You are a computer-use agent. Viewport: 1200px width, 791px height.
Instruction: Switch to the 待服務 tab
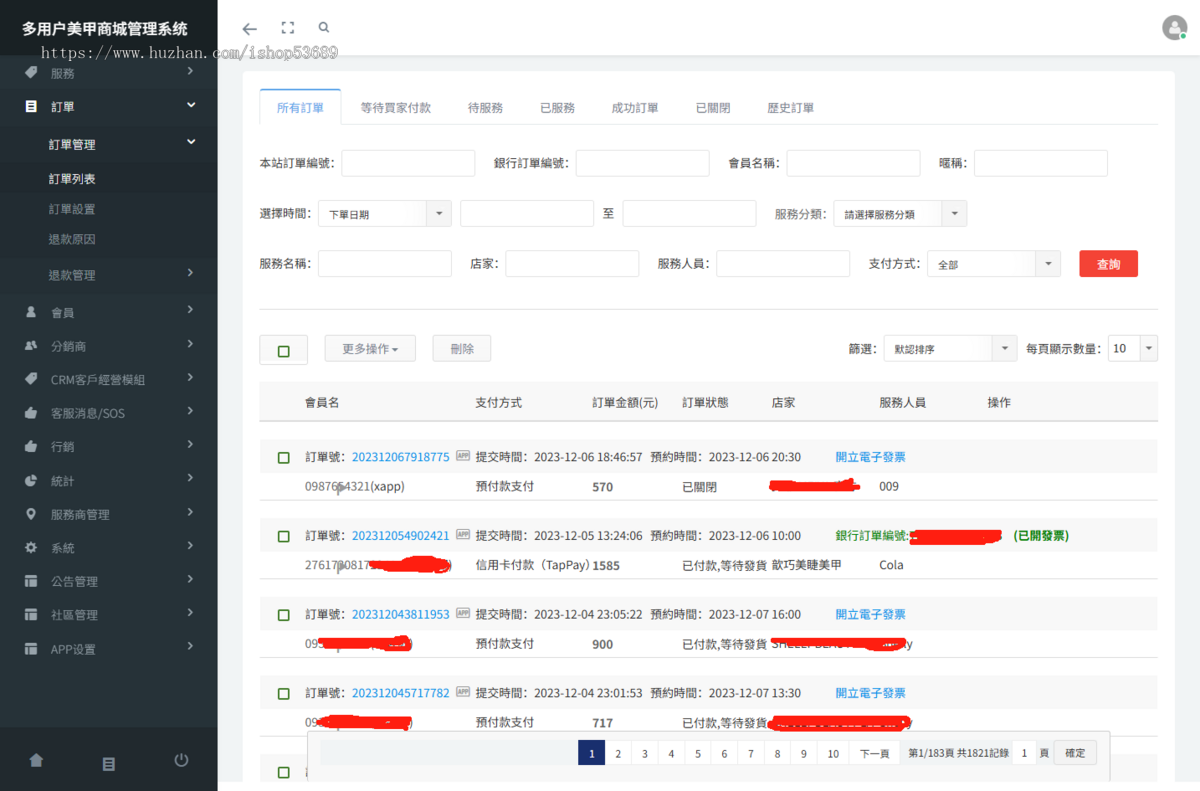click(485, 107)
